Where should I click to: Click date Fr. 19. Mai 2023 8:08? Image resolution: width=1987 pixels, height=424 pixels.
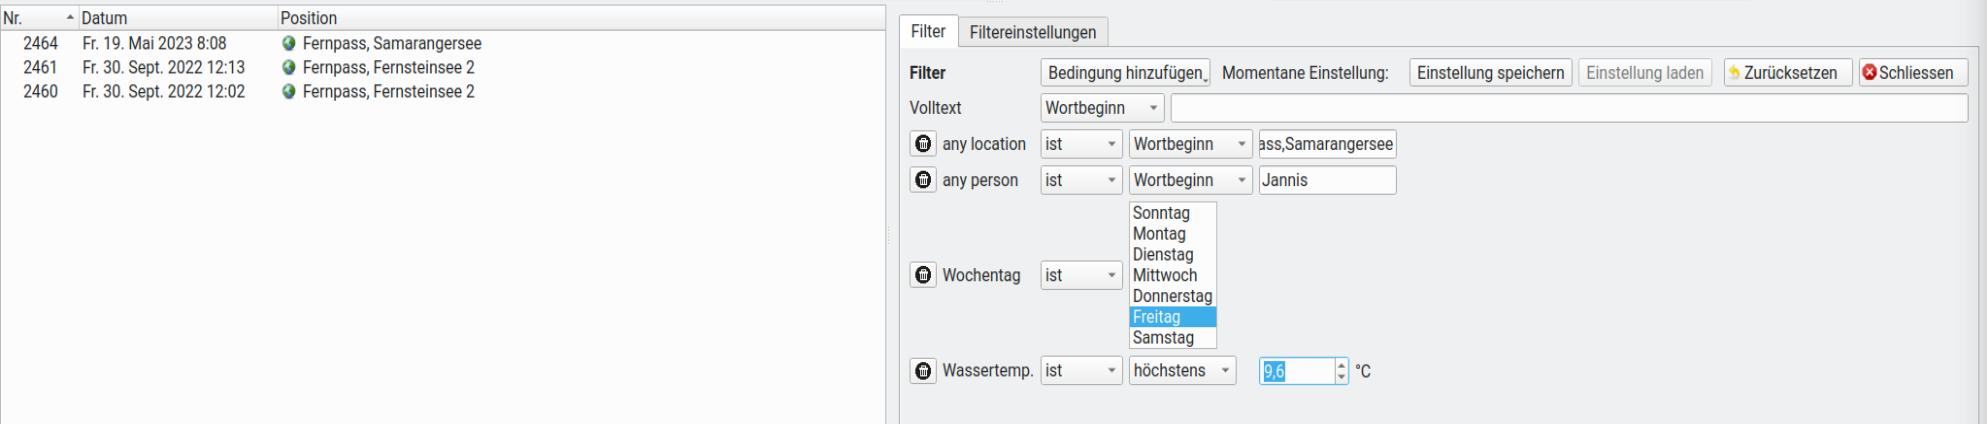155,44
